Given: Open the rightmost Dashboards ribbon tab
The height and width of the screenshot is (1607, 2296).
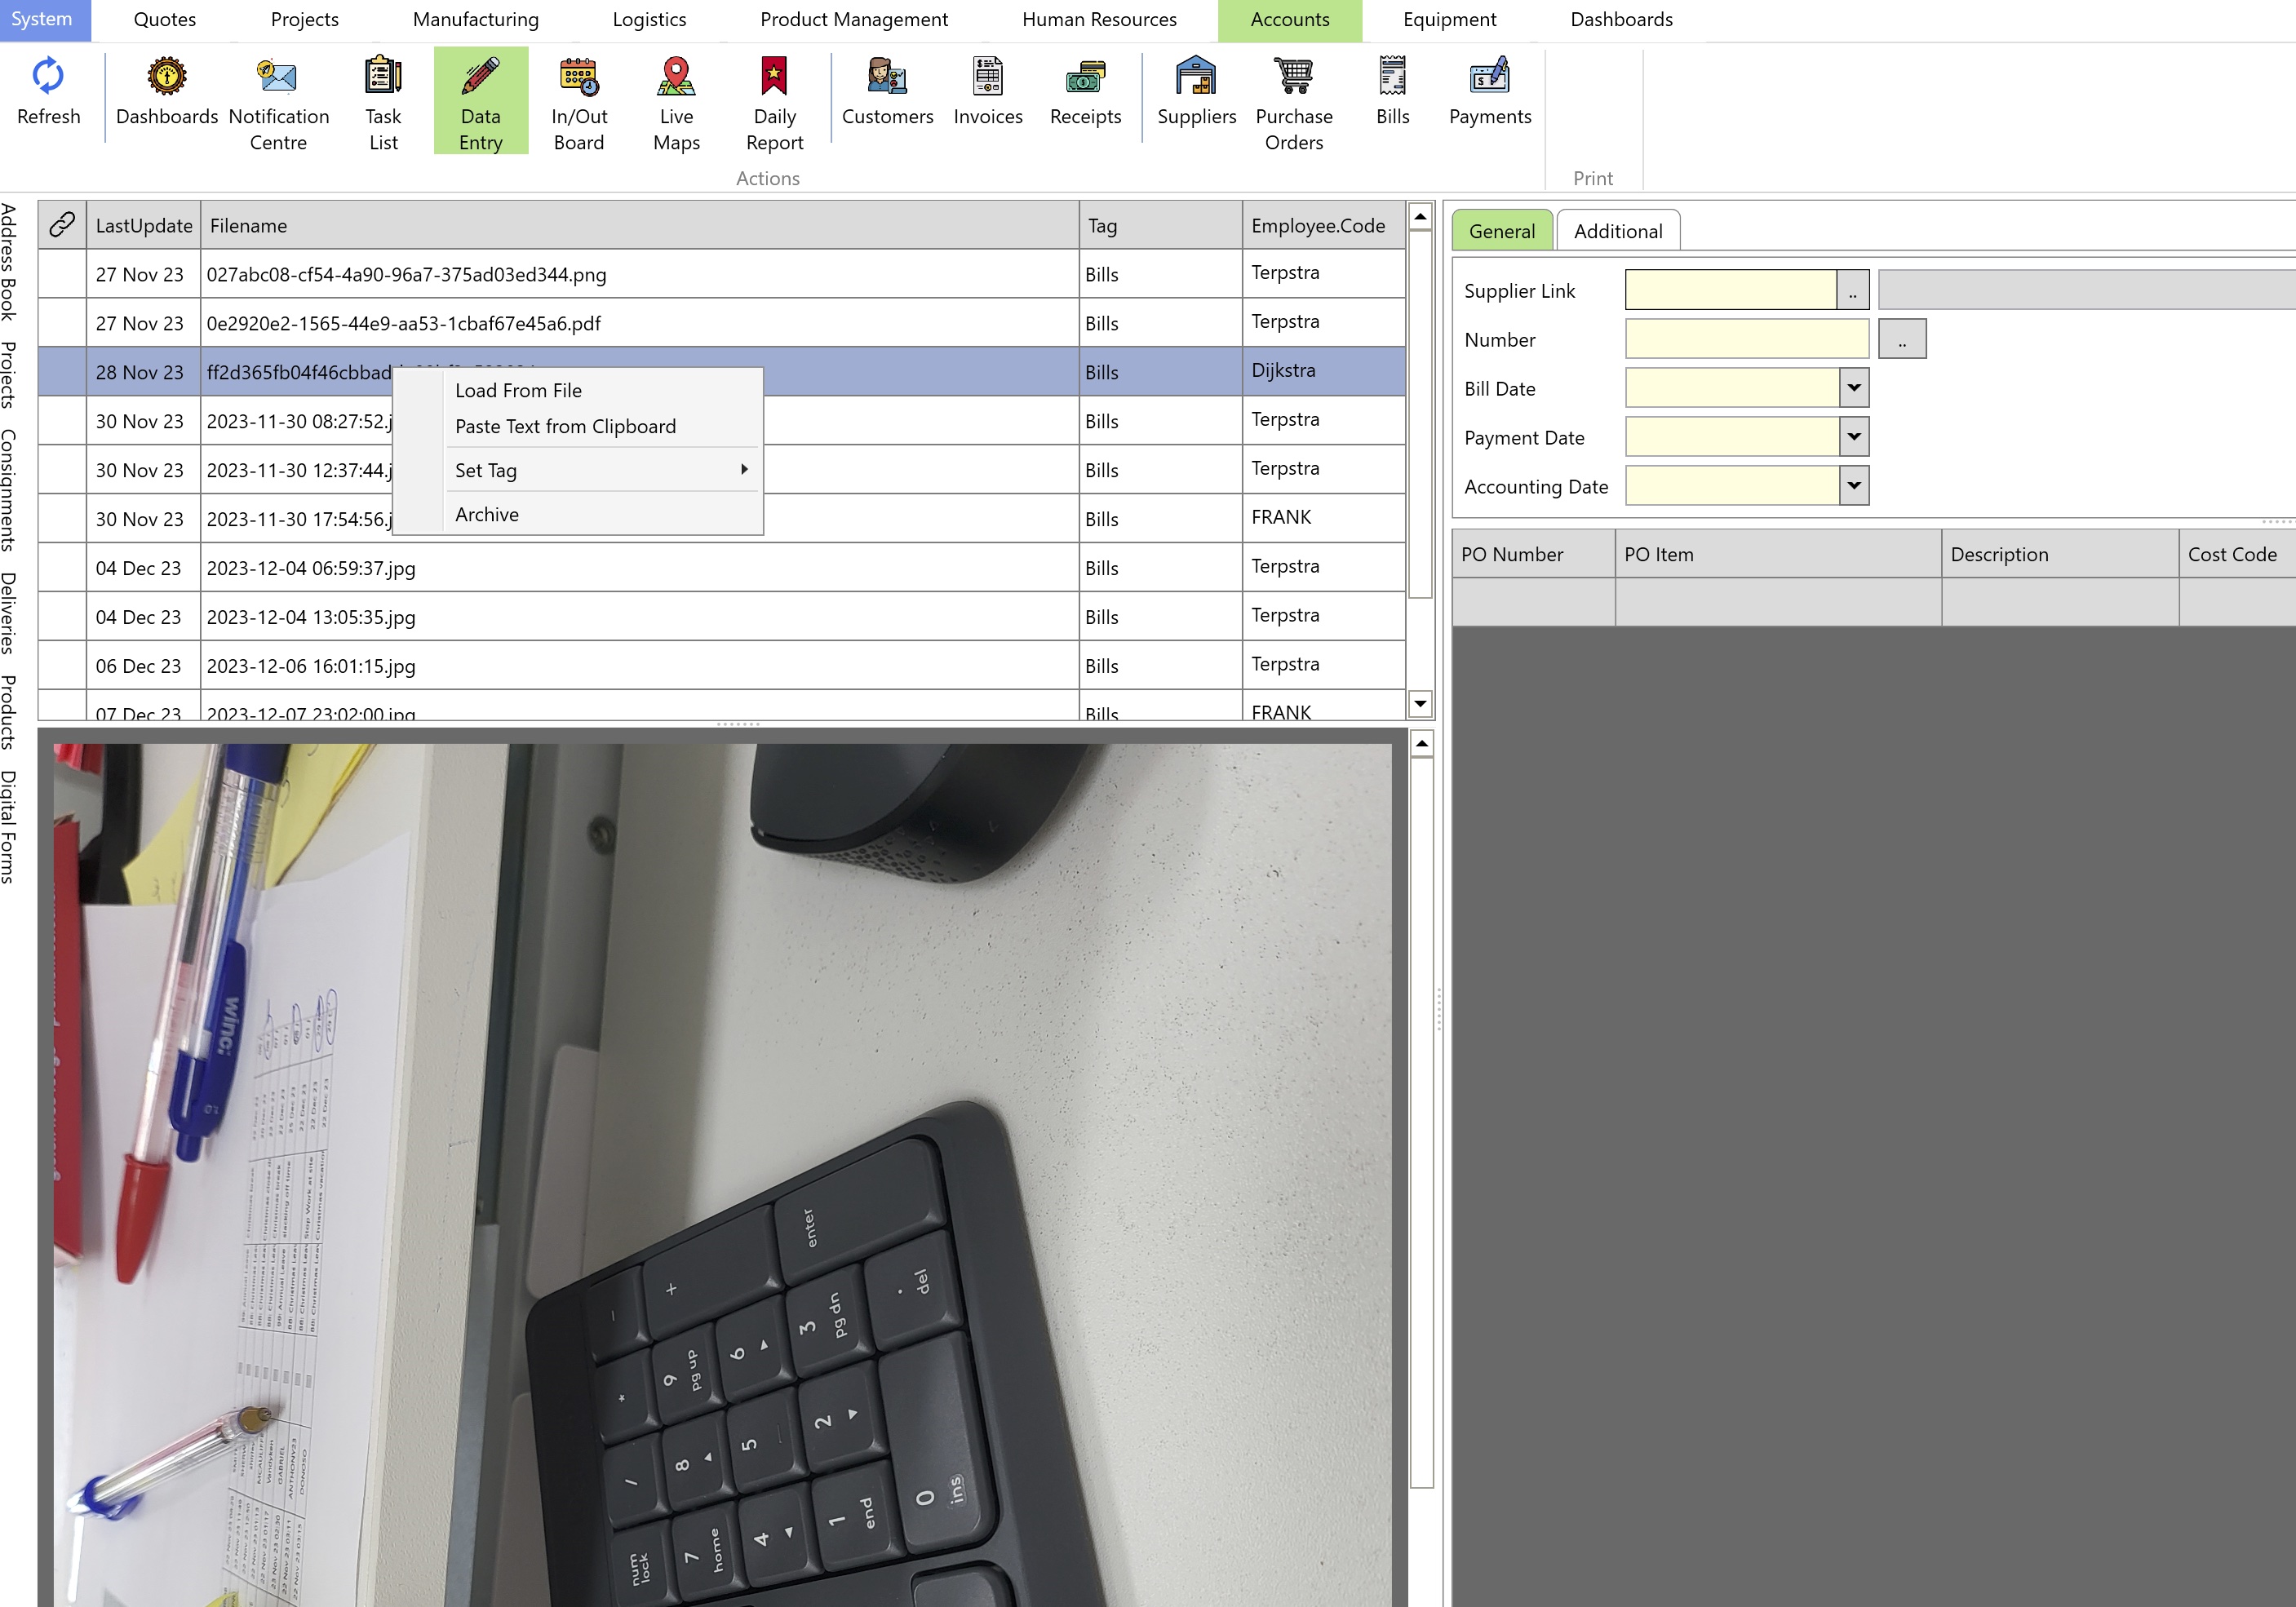Looking at the screenshot, I should click(1621, 19).
